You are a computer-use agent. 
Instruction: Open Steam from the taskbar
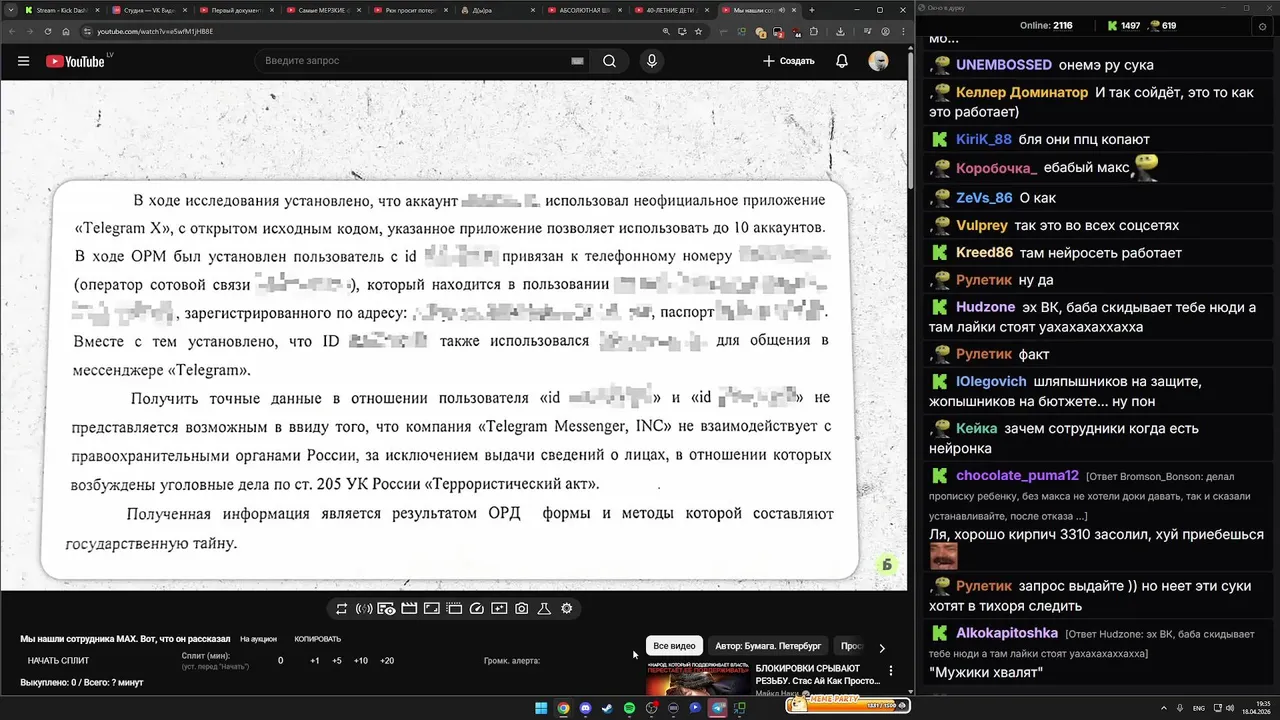[x=607, y=708]
